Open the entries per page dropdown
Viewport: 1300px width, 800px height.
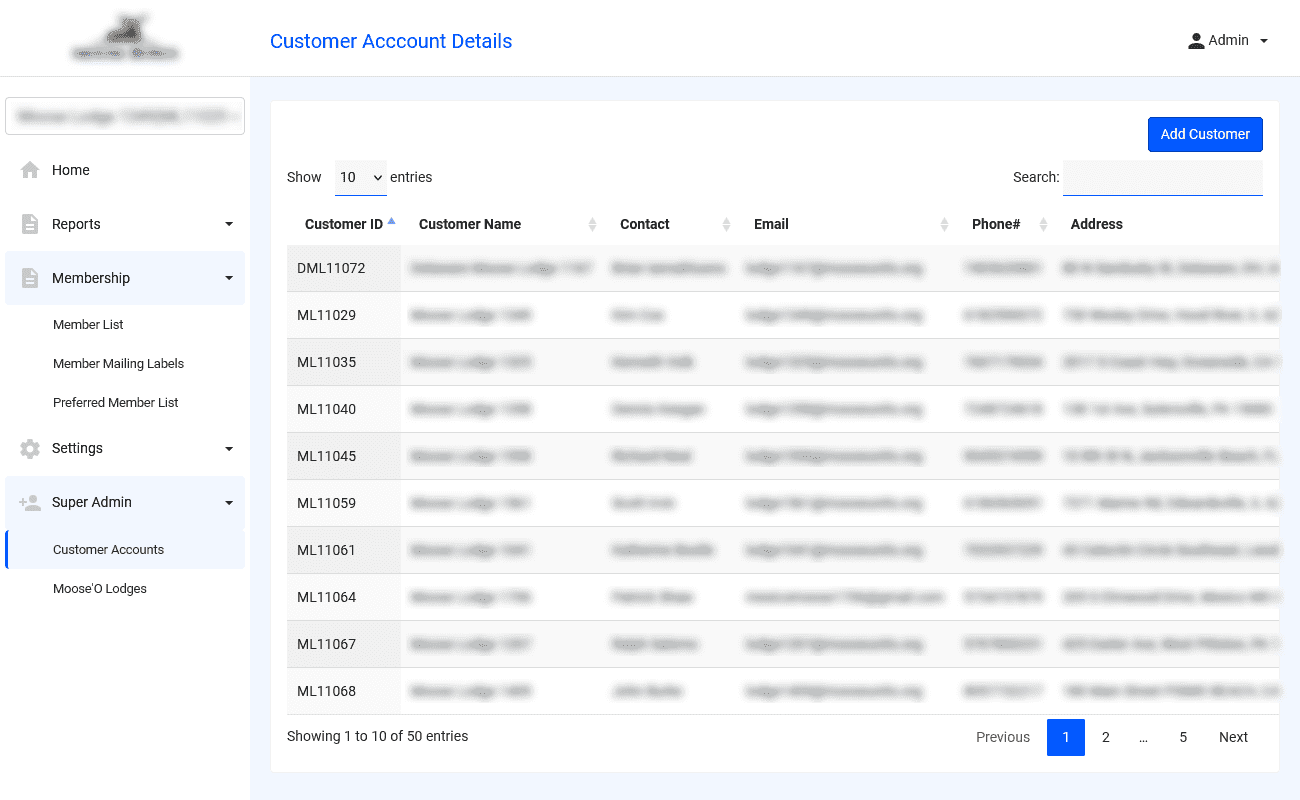pos(360,177)
